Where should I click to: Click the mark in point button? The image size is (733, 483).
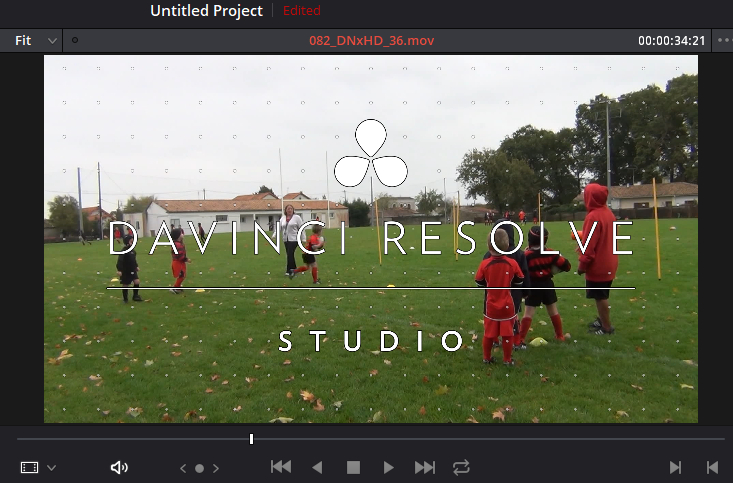click(675, 468)
